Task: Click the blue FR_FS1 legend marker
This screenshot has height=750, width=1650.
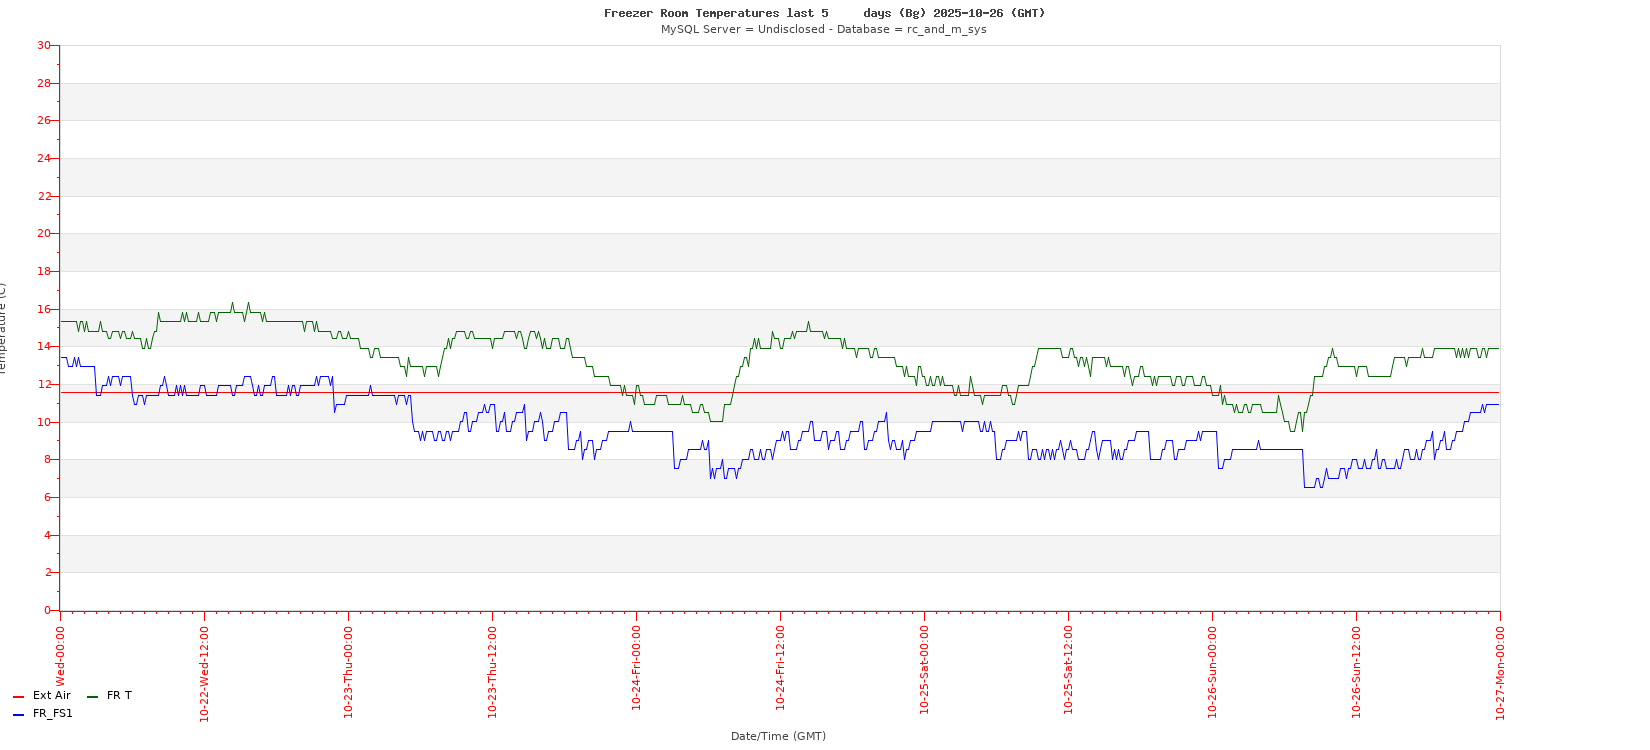Action: 18,714
